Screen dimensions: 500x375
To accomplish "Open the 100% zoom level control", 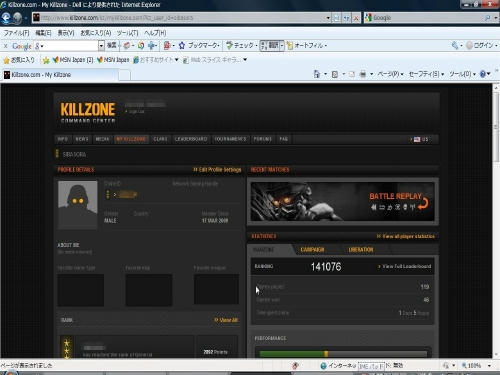I will click(x=476, y=366).
